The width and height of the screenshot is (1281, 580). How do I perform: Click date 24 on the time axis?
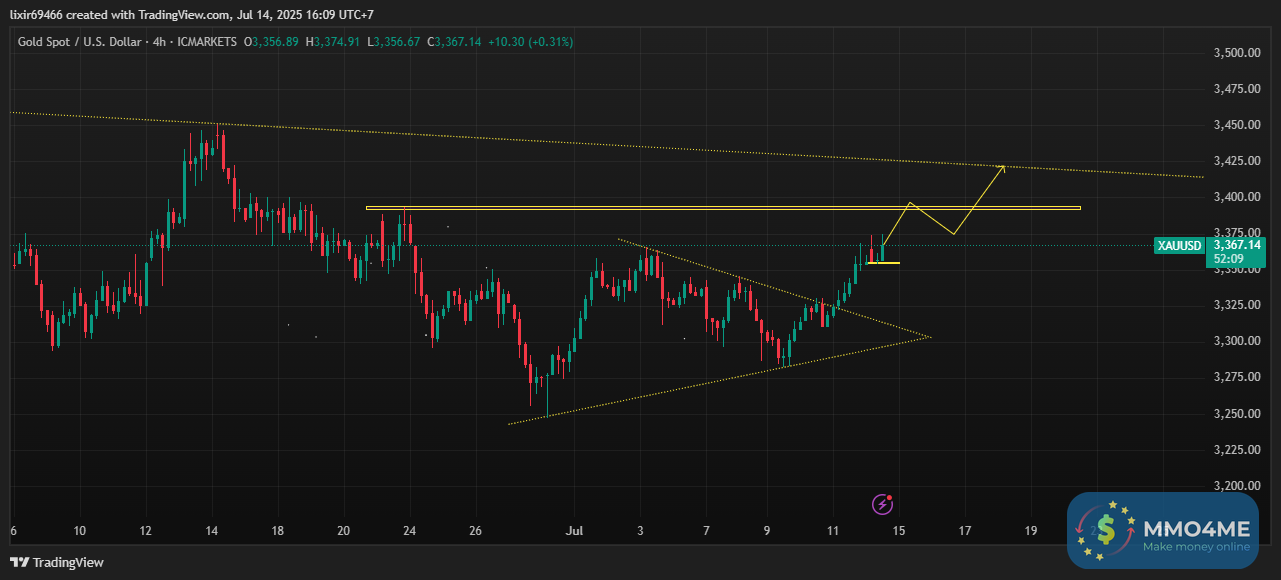(410, 530)
